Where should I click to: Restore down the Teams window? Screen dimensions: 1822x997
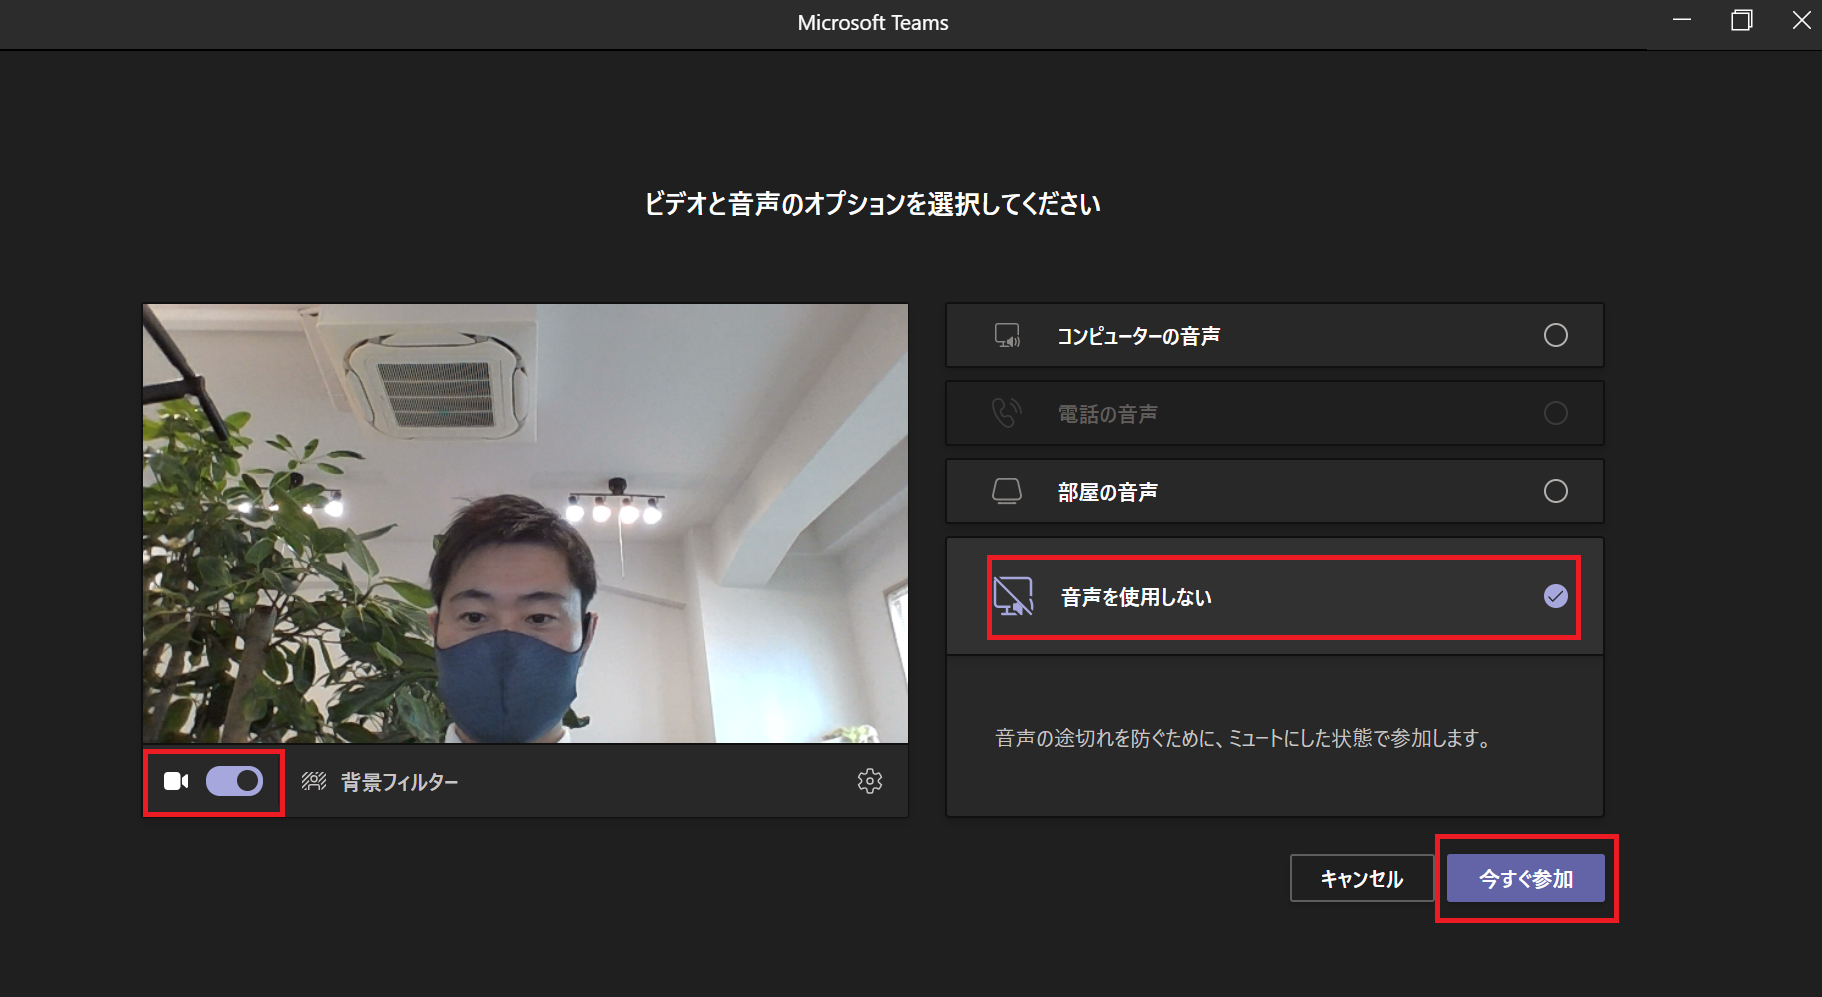[1741, 21]
